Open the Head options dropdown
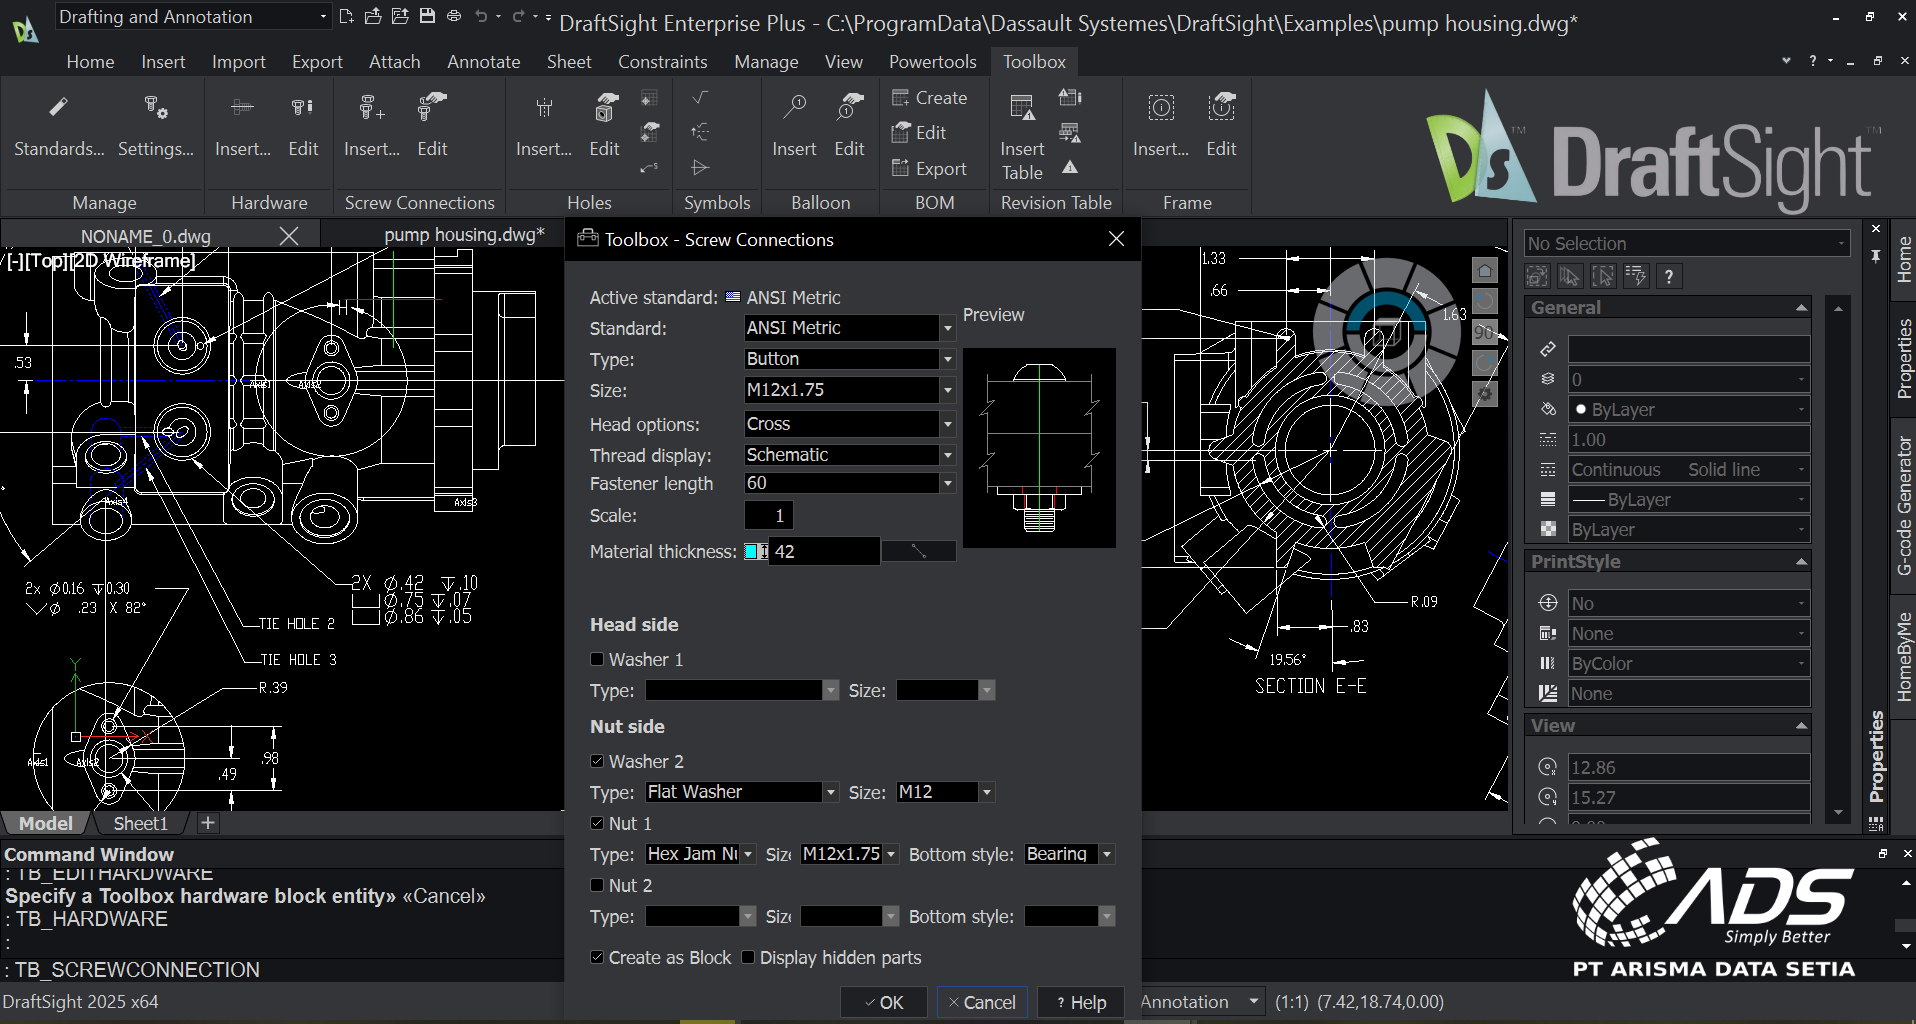1916x1024 pixels. click(945, 423)
